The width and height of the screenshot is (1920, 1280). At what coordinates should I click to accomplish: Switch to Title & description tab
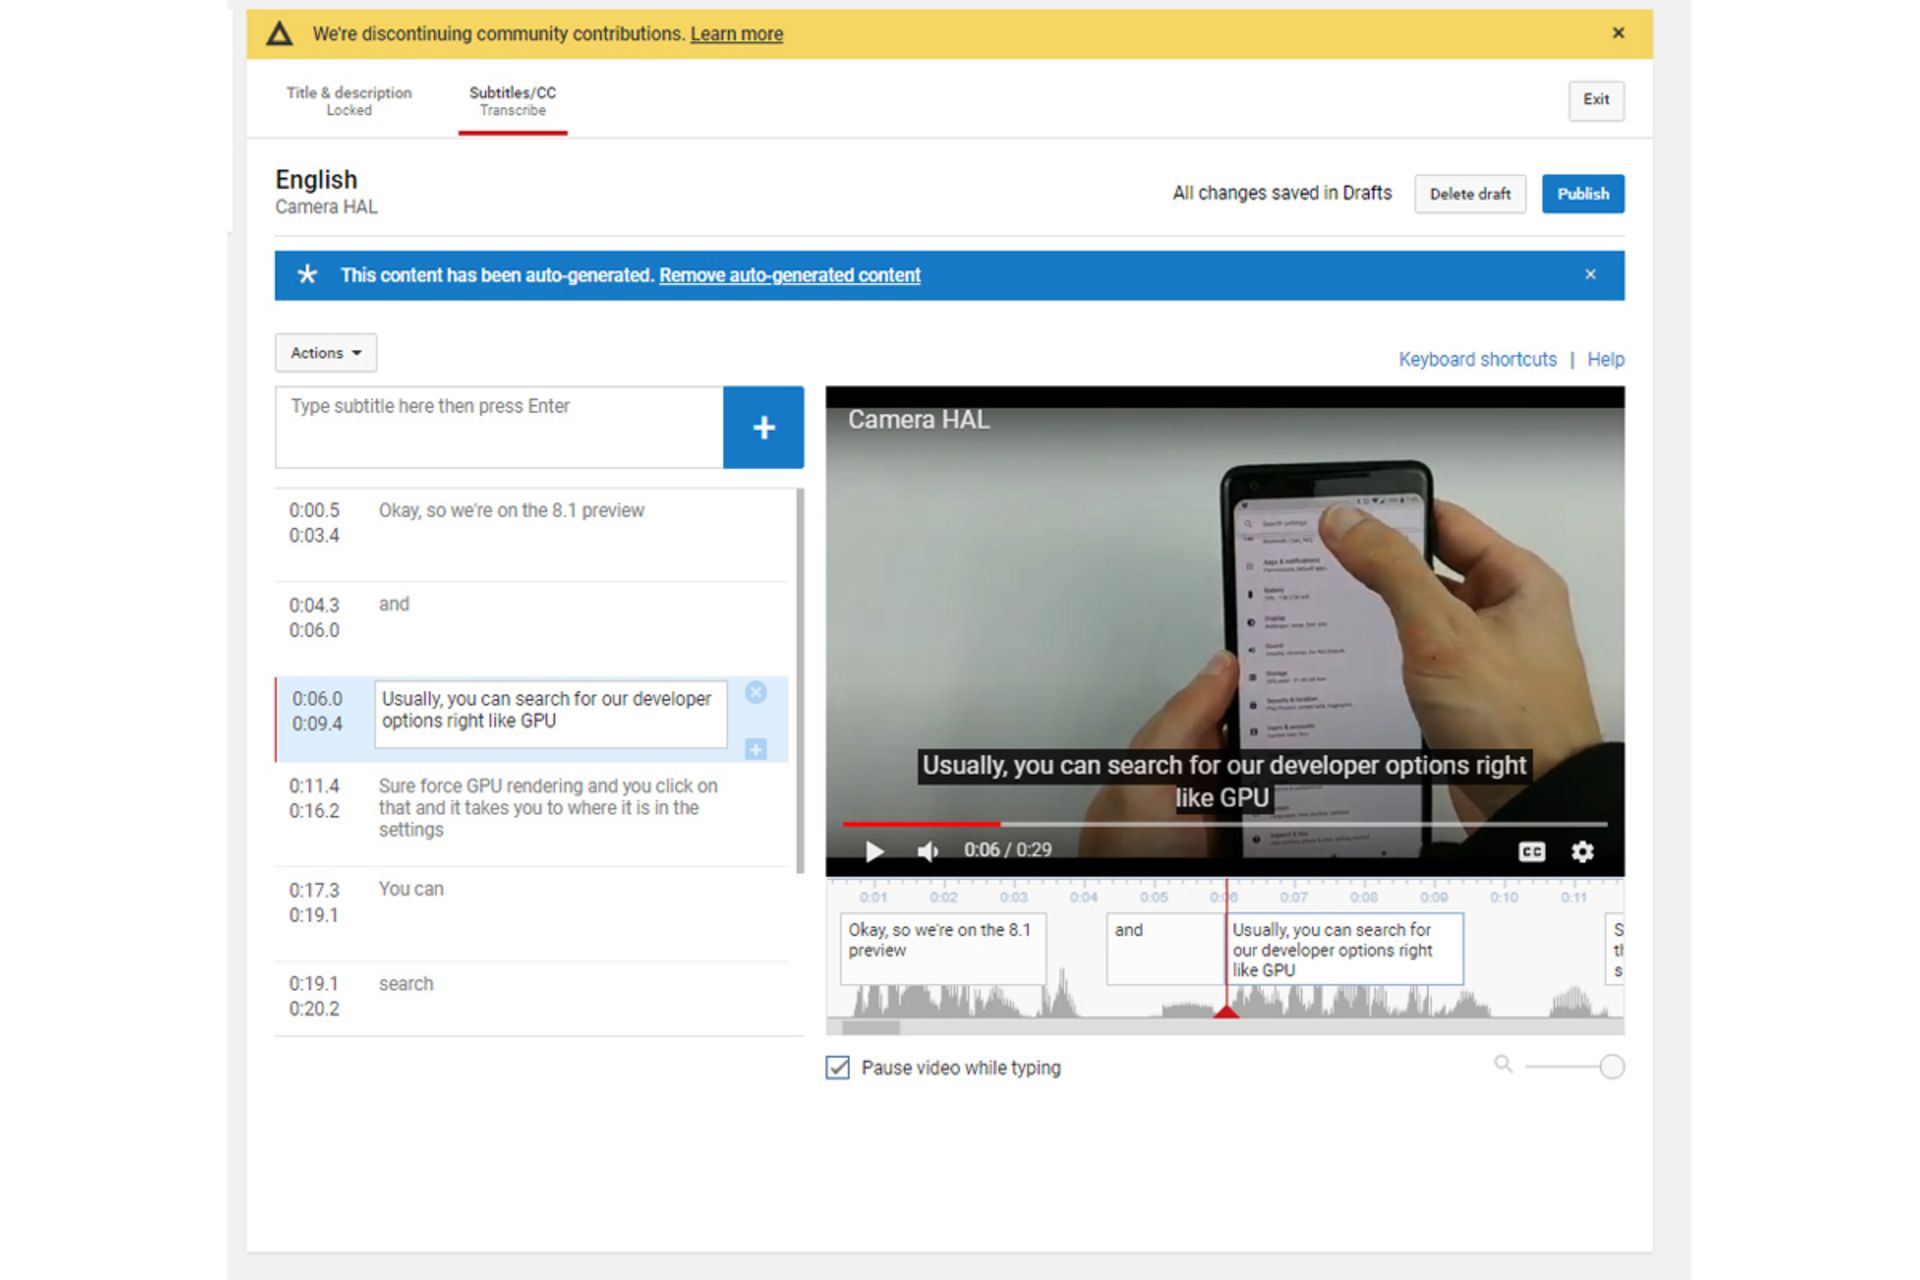click(348, 100)
